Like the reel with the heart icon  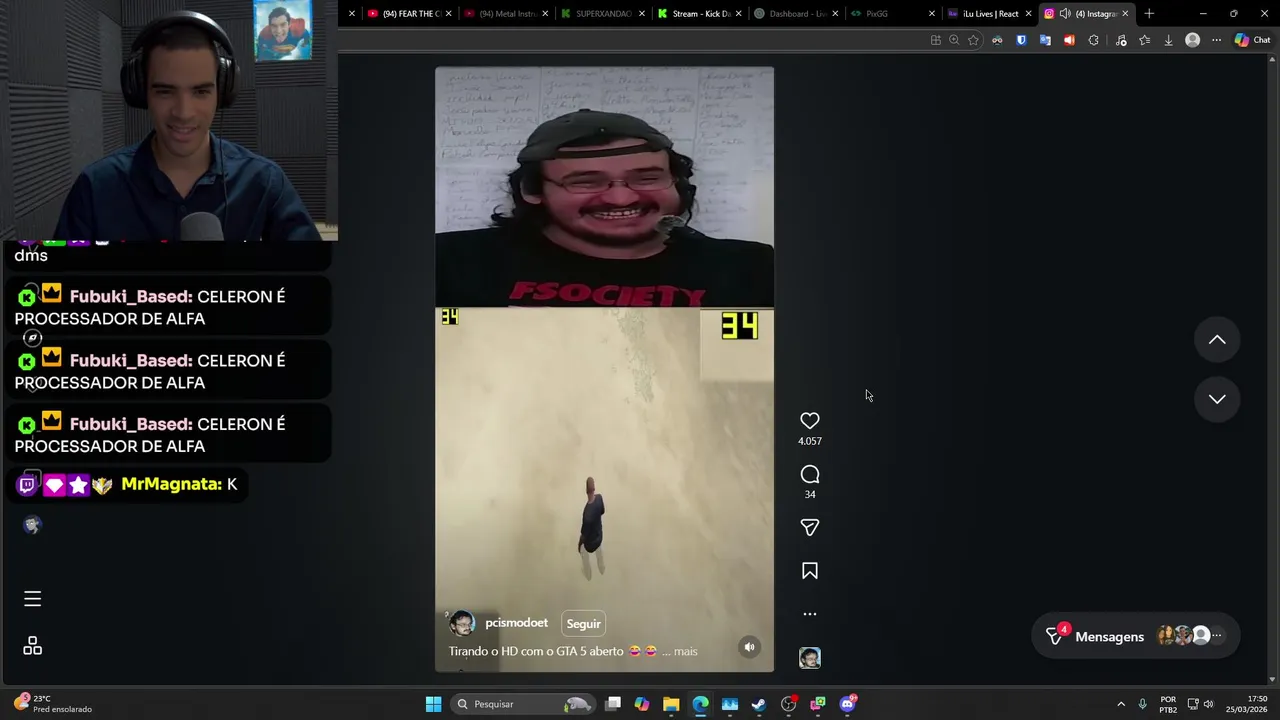click(810, 421)
